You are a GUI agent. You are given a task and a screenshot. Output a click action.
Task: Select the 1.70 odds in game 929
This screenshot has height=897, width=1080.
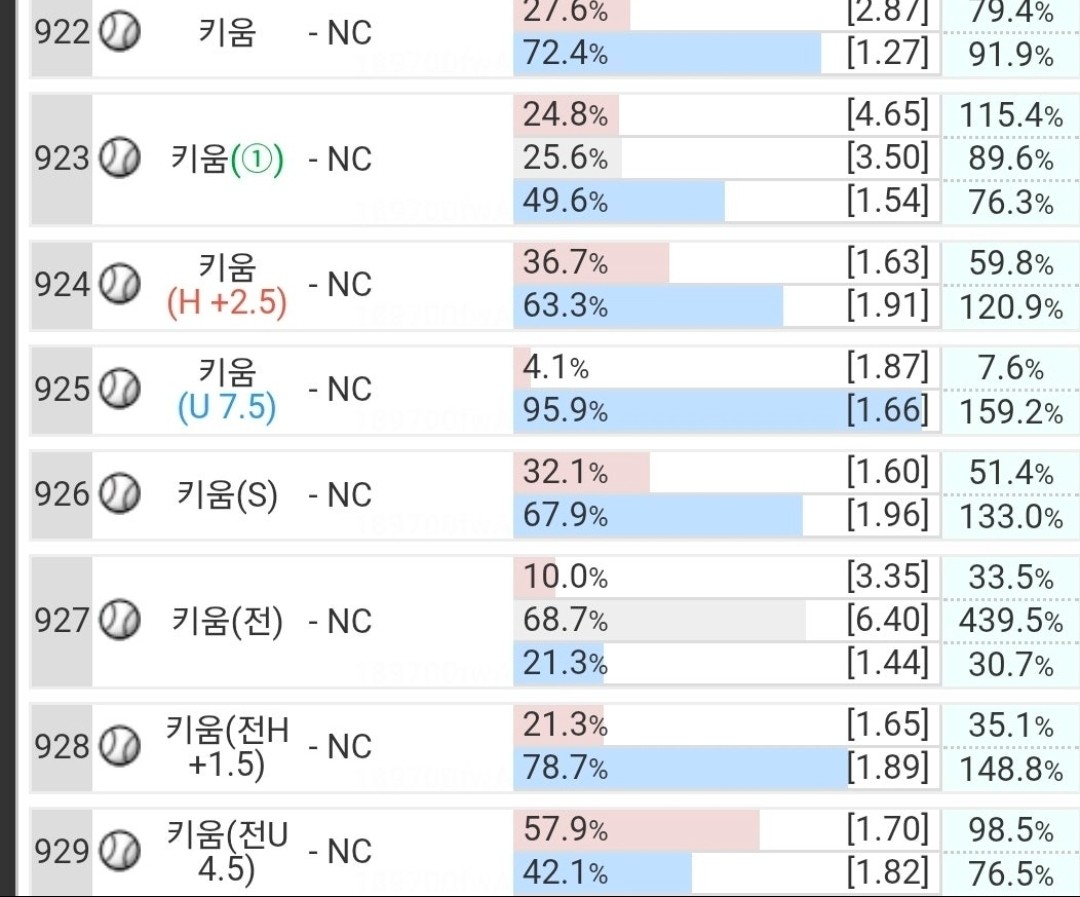click(888, 829)
